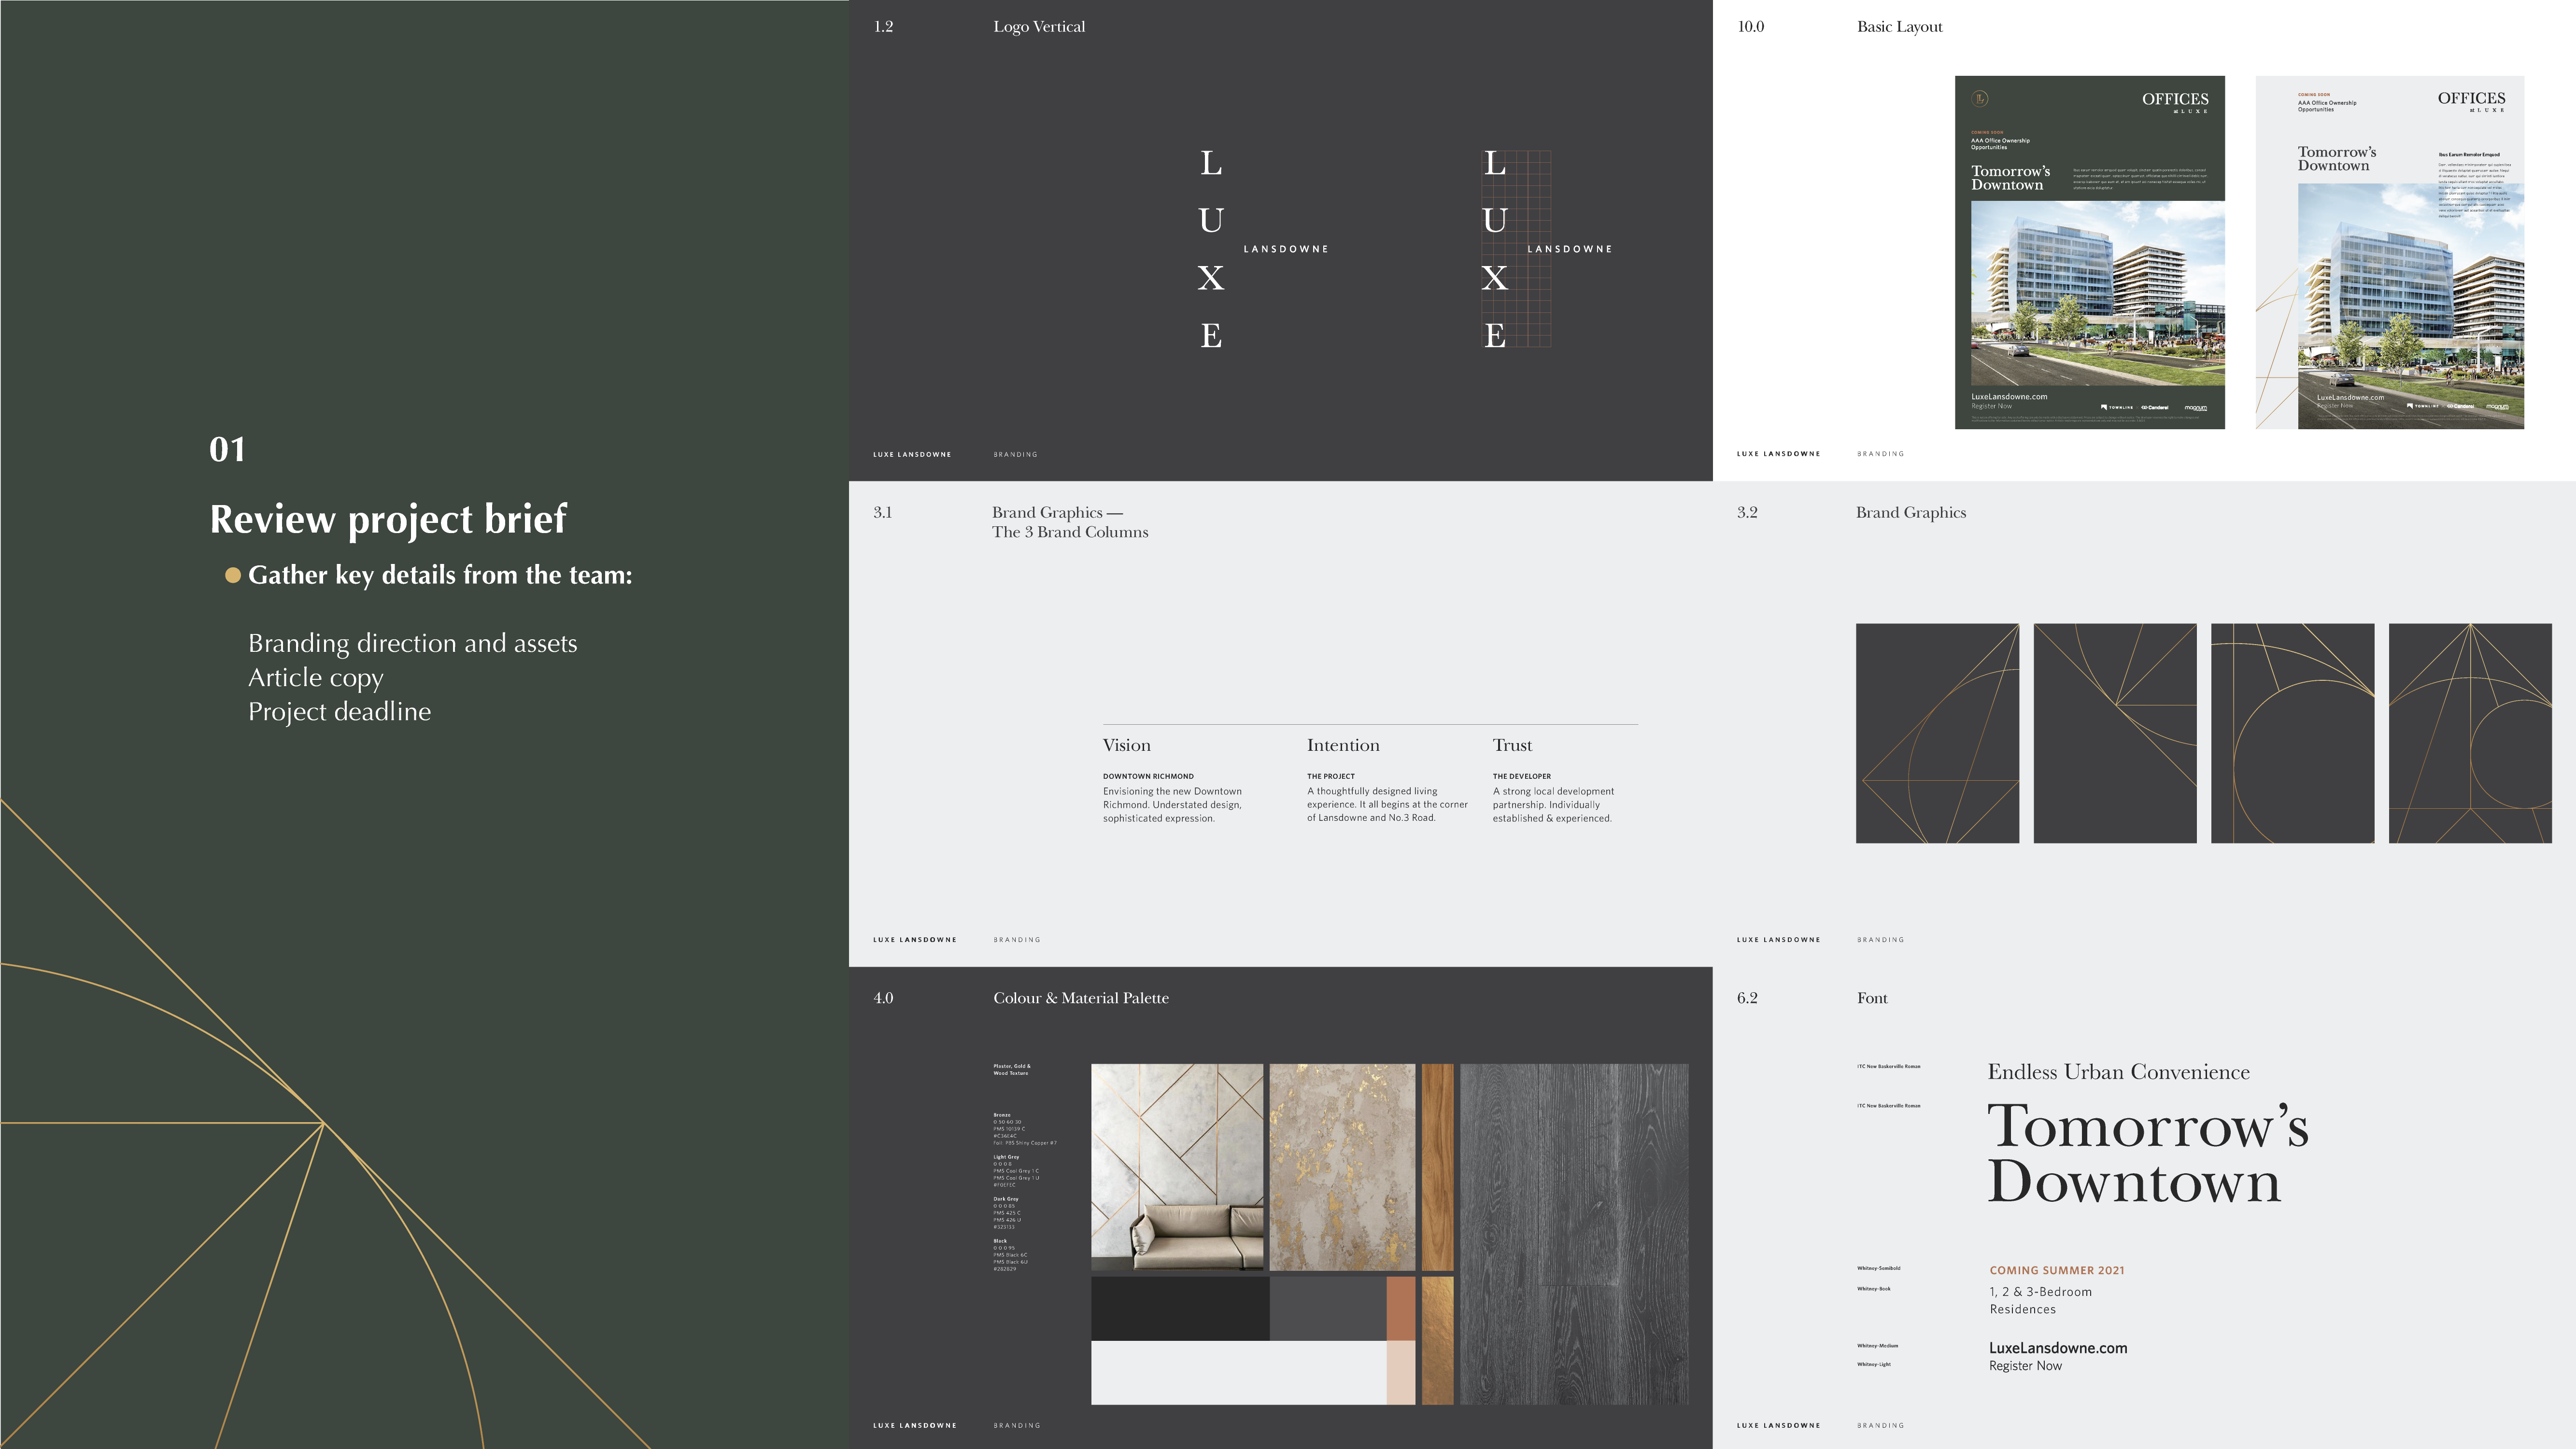Click the '4.0' section number
The height and width of the screenshot is (1449, 2576).
(x=883, y=998)
